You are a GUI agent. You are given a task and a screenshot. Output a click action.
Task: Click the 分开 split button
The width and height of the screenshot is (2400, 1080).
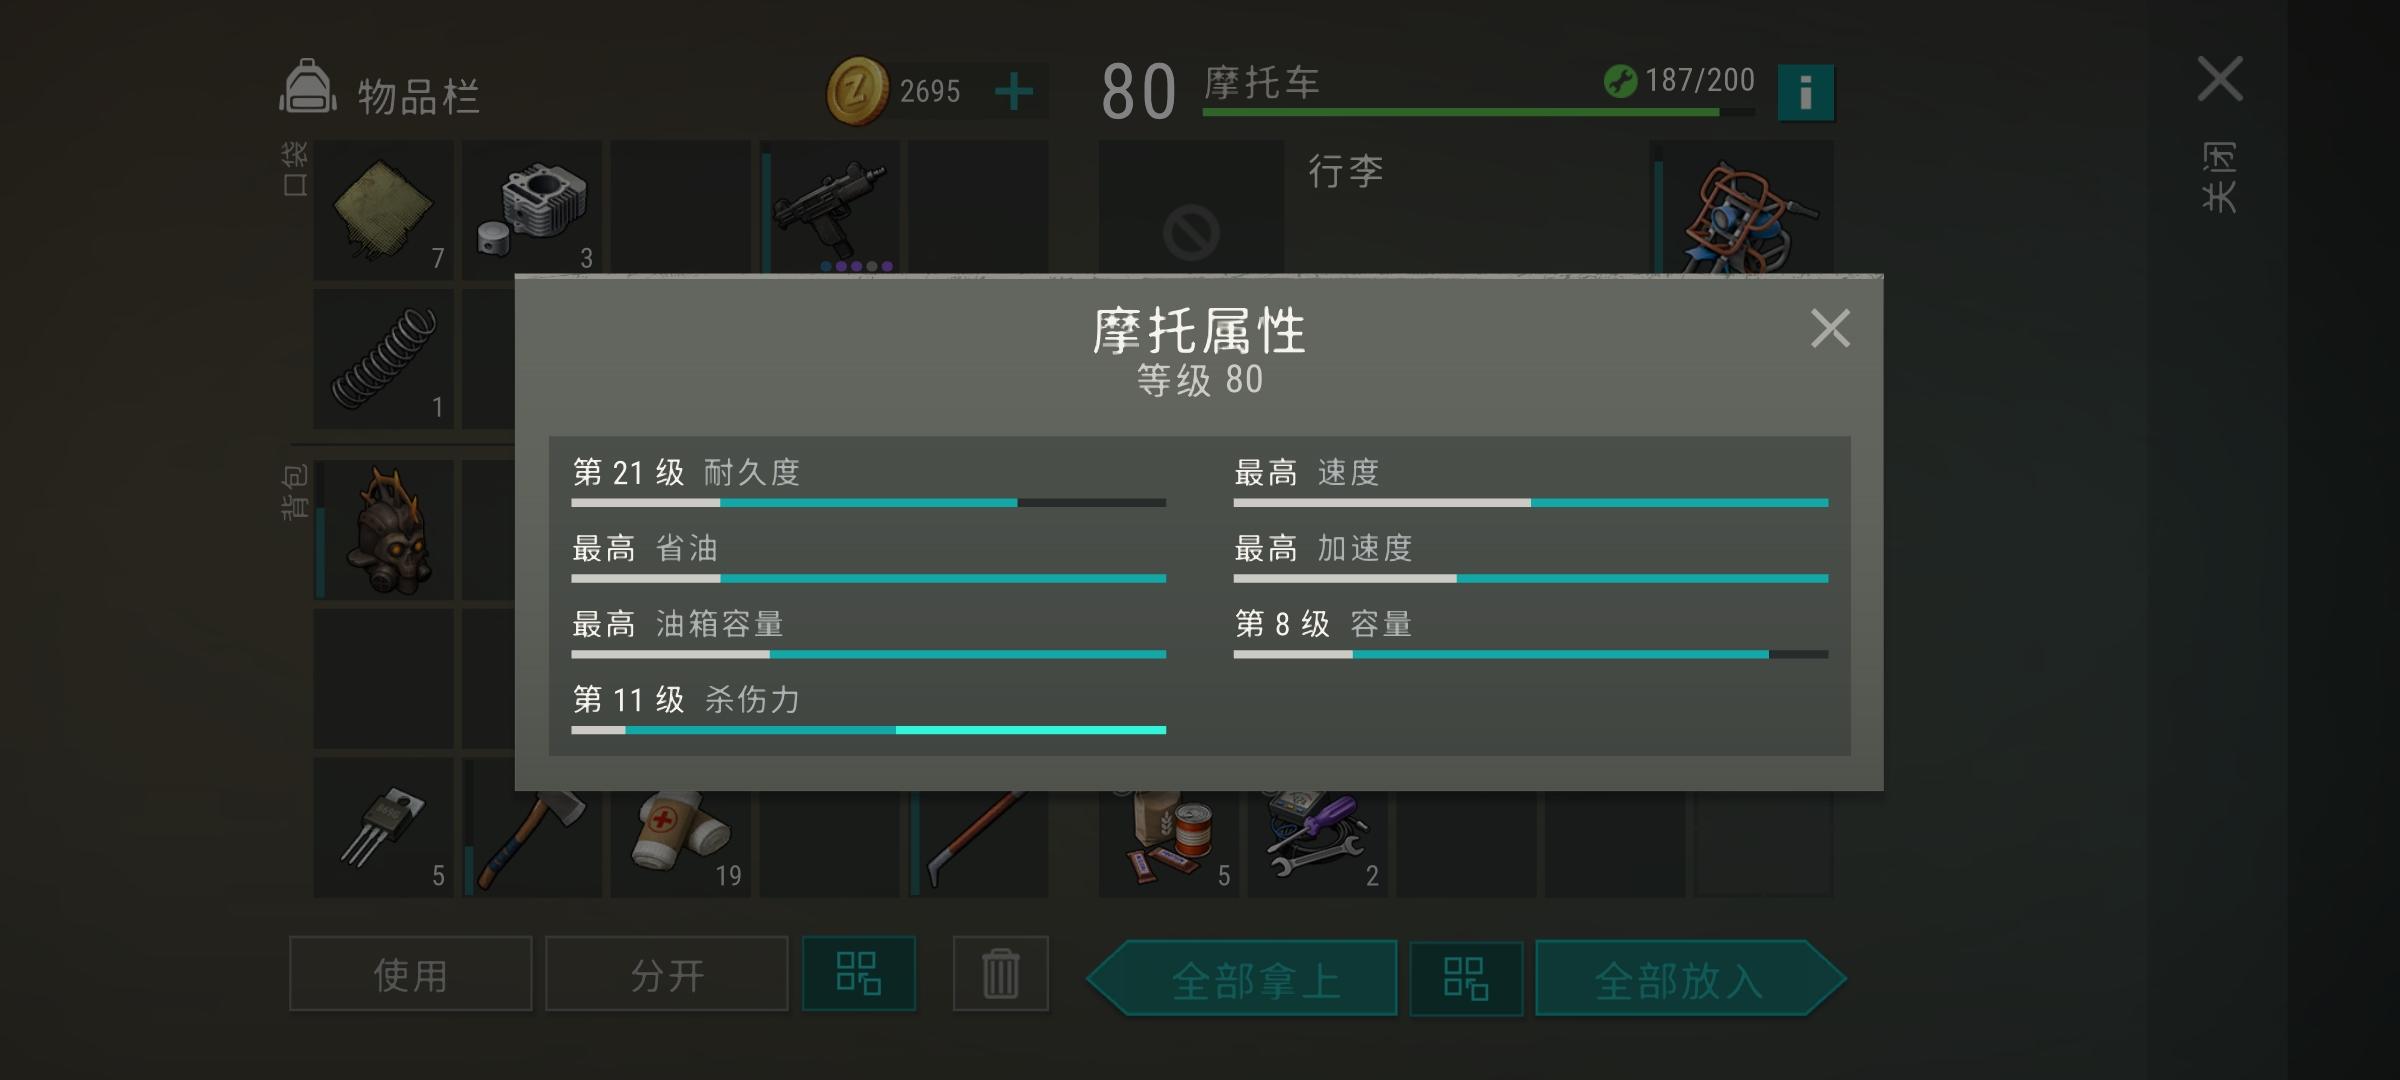coord(666,973)
